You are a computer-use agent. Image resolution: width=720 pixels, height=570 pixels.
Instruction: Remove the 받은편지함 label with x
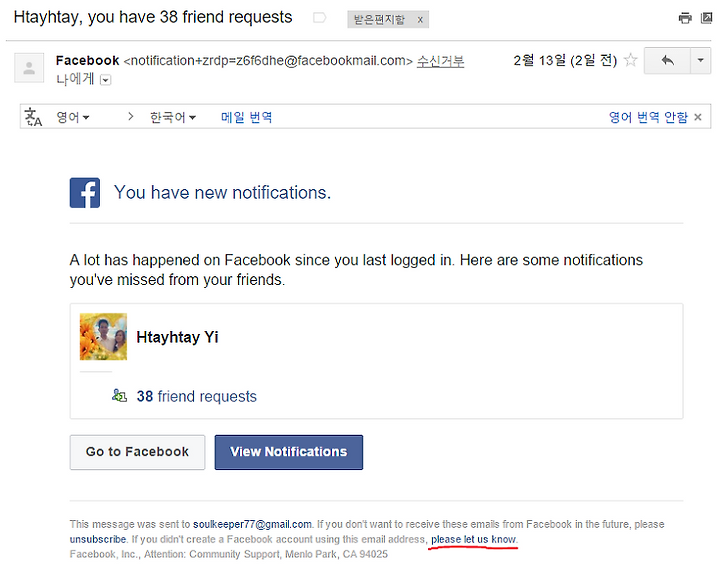pyautogui.click(x=420, y=20)
